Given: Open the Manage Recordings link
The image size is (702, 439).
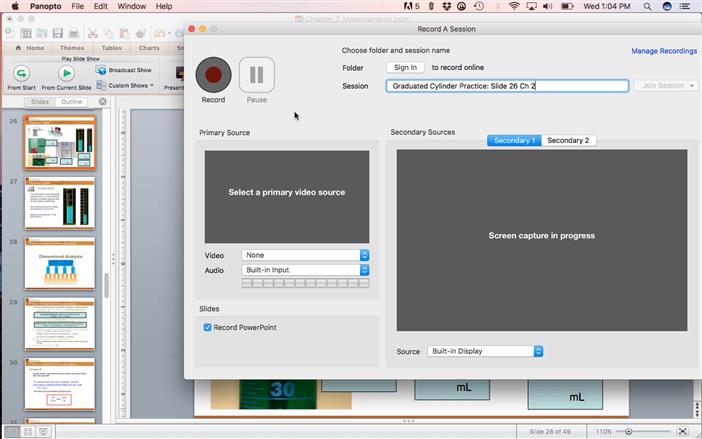Looking at the screenshot, I should [x=664, y=51].
